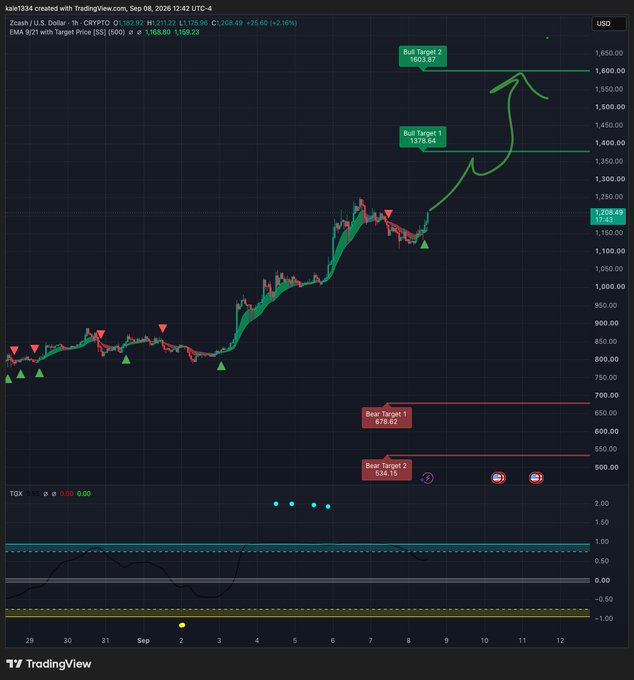The height and width of the screenshot is (680, 634).
Task: Click the 12 date axis label
Action: [x=560, y=641]
